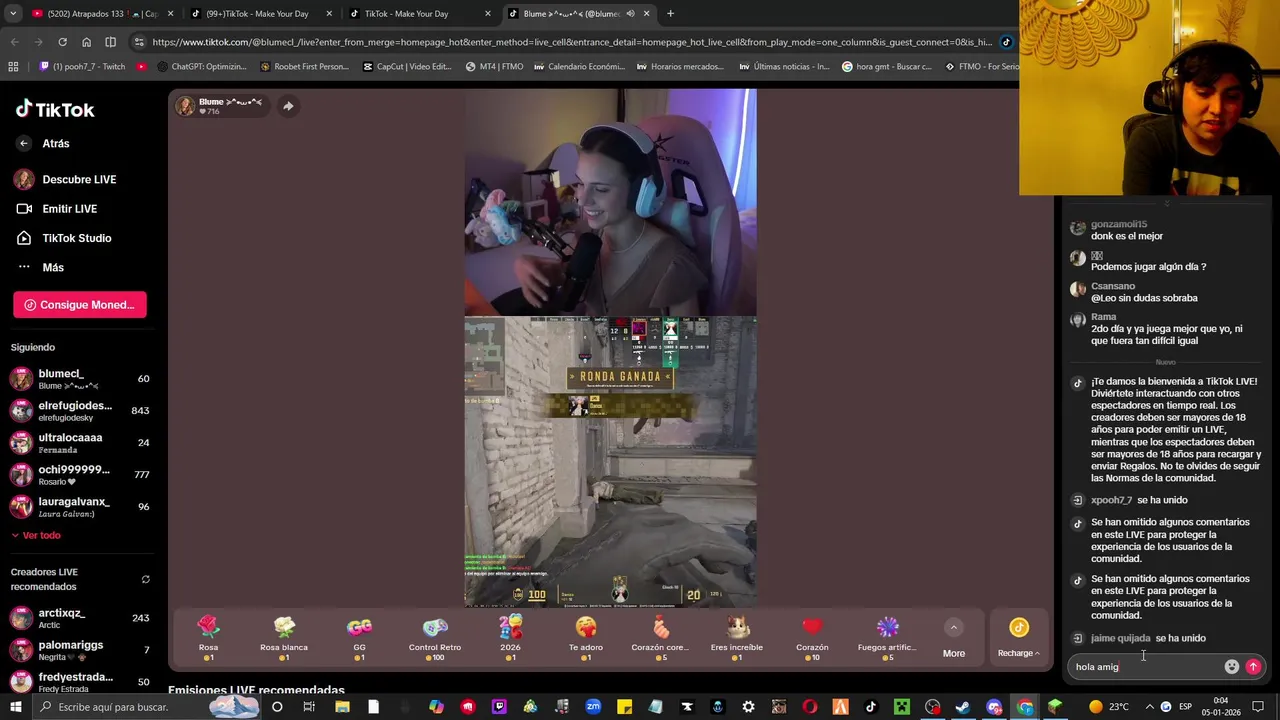Open the Windows Start menu
Viewport: 1280px width, 720px height.
tap(15, 707)
